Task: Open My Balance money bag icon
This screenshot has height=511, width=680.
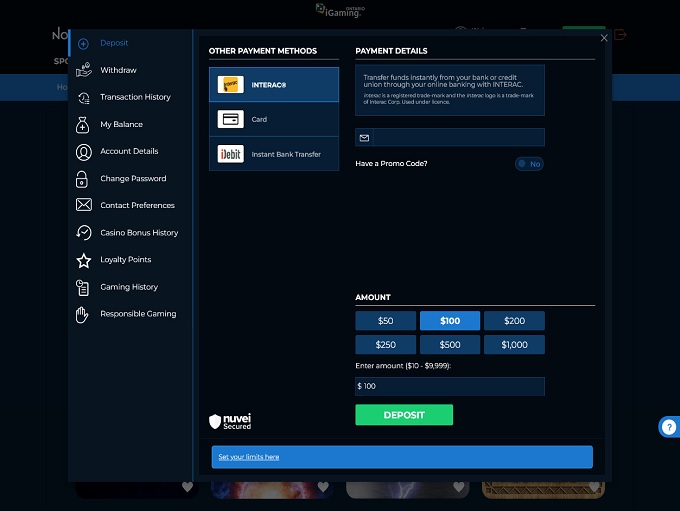Action: [83, 125]
